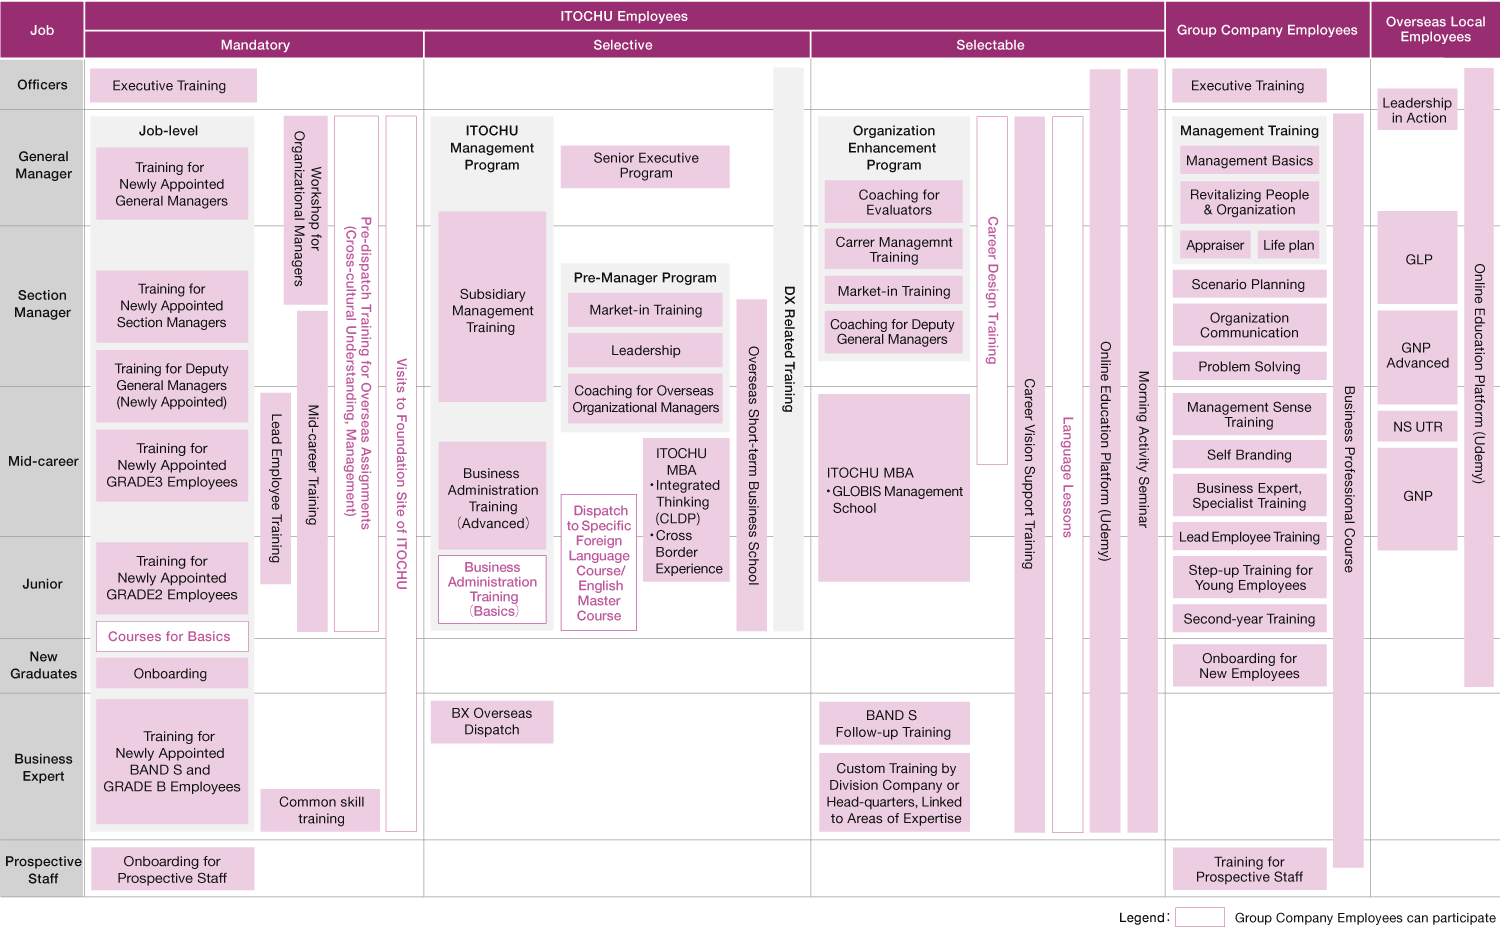
Task: Click Business Administration Training (Basics) box
Action: [492, 589]
